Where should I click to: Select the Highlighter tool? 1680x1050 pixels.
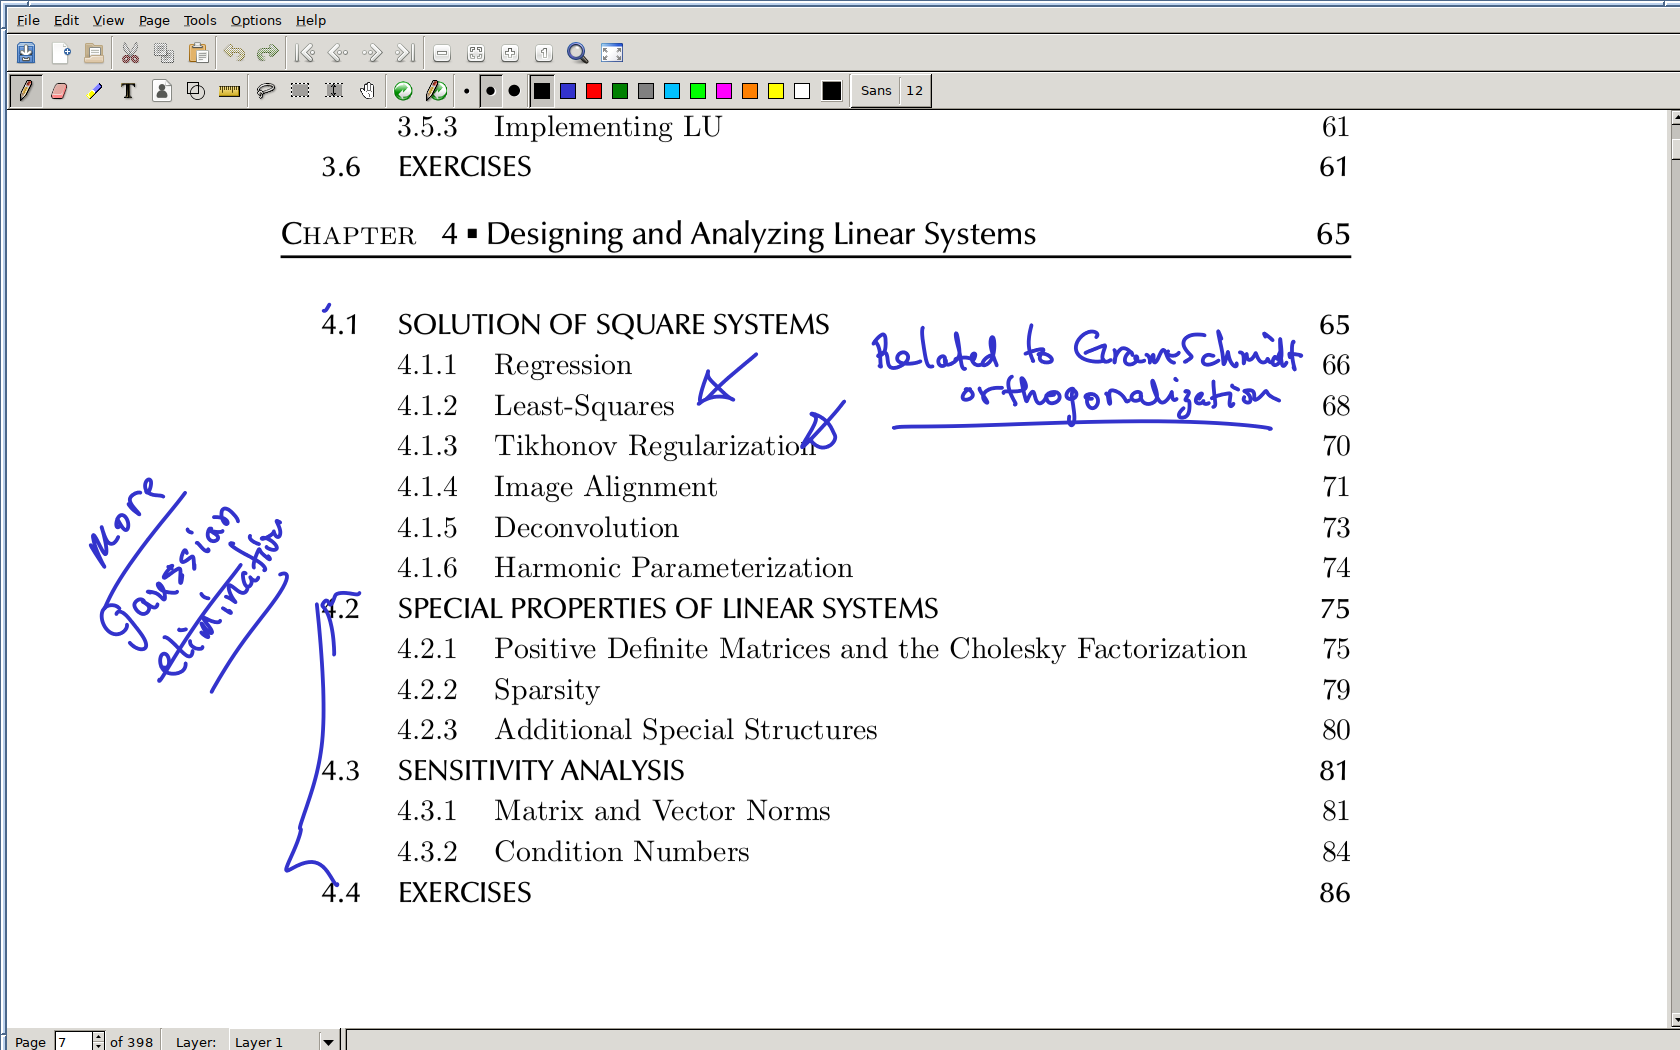click(94, 91)
